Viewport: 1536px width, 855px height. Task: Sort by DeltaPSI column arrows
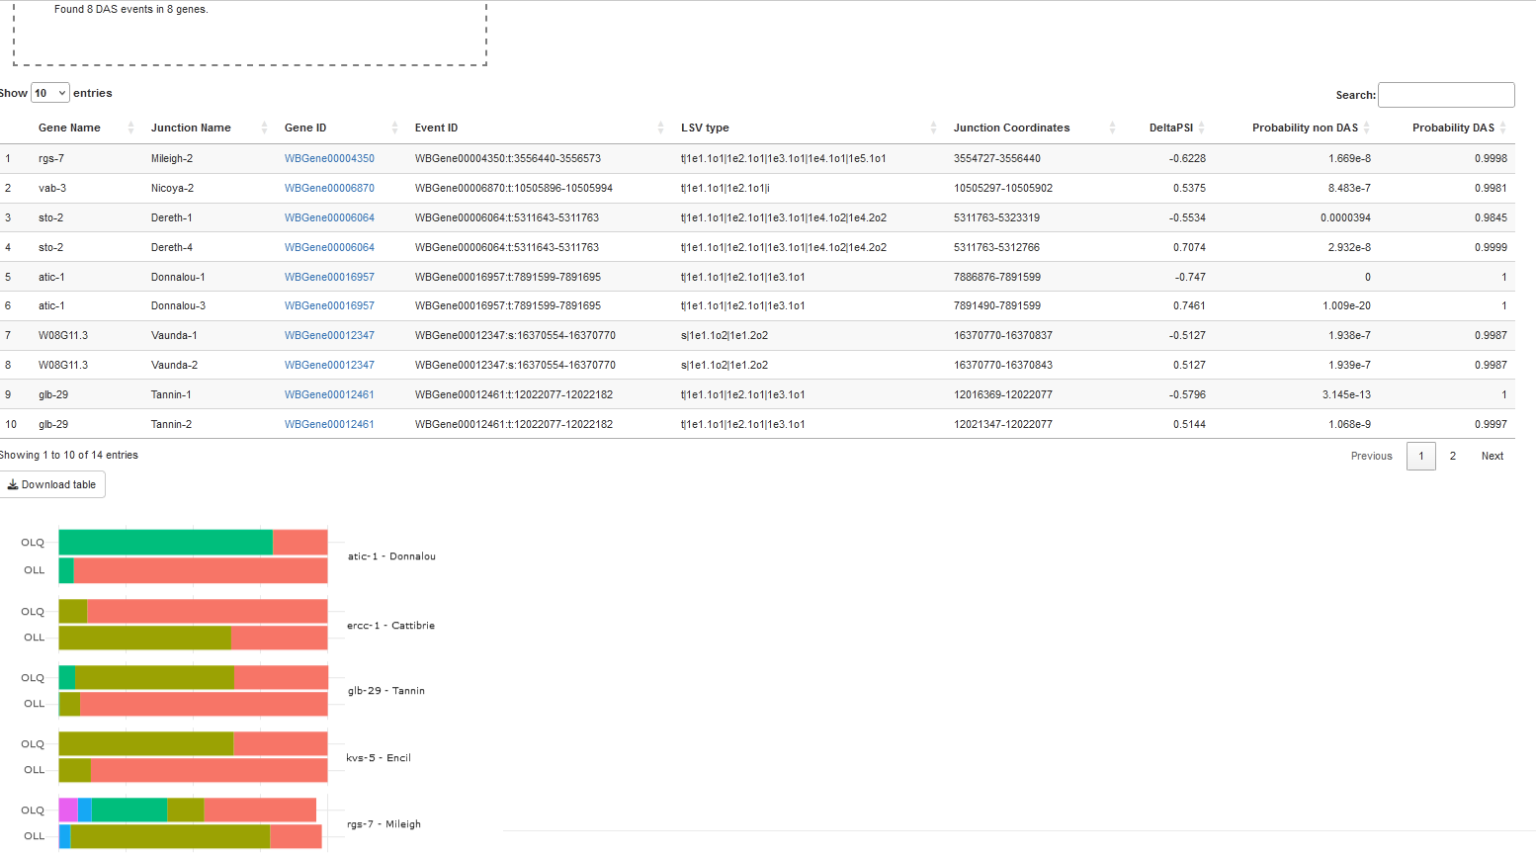pos(1201,128)
